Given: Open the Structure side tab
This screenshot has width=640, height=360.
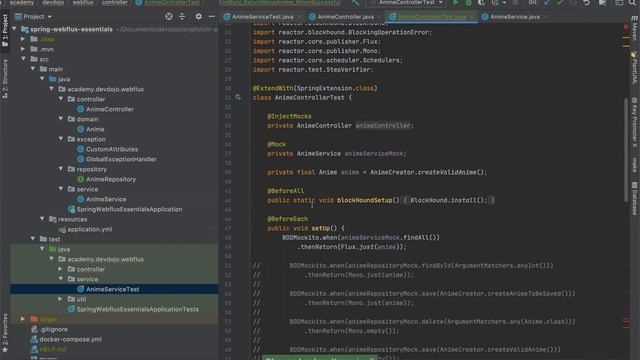Looking at the screenshot, I should 5,78.
